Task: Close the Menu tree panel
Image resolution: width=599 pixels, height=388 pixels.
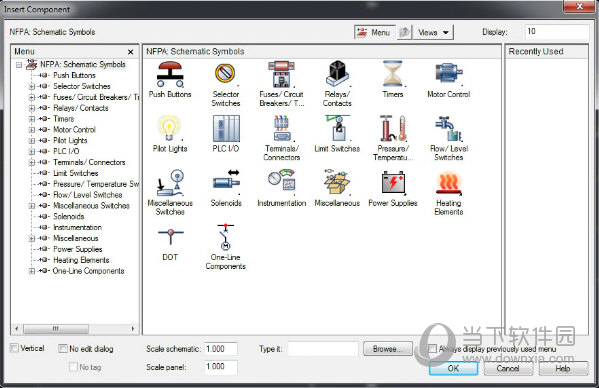Action: click(130, 52)
